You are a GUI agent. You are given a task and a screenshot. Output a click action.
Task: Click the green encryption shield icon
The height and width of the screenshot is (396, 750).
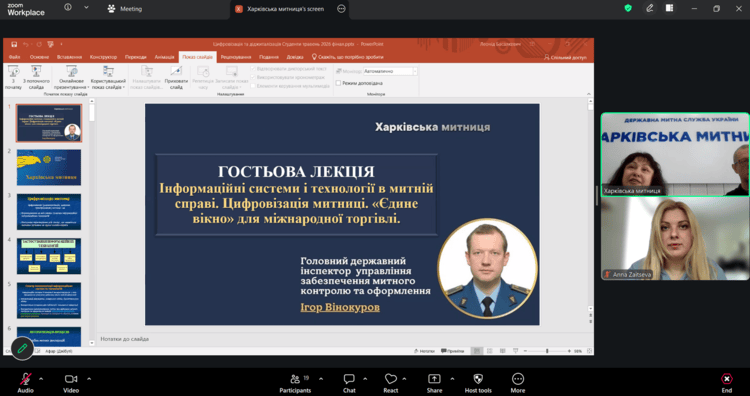(628, 8)
